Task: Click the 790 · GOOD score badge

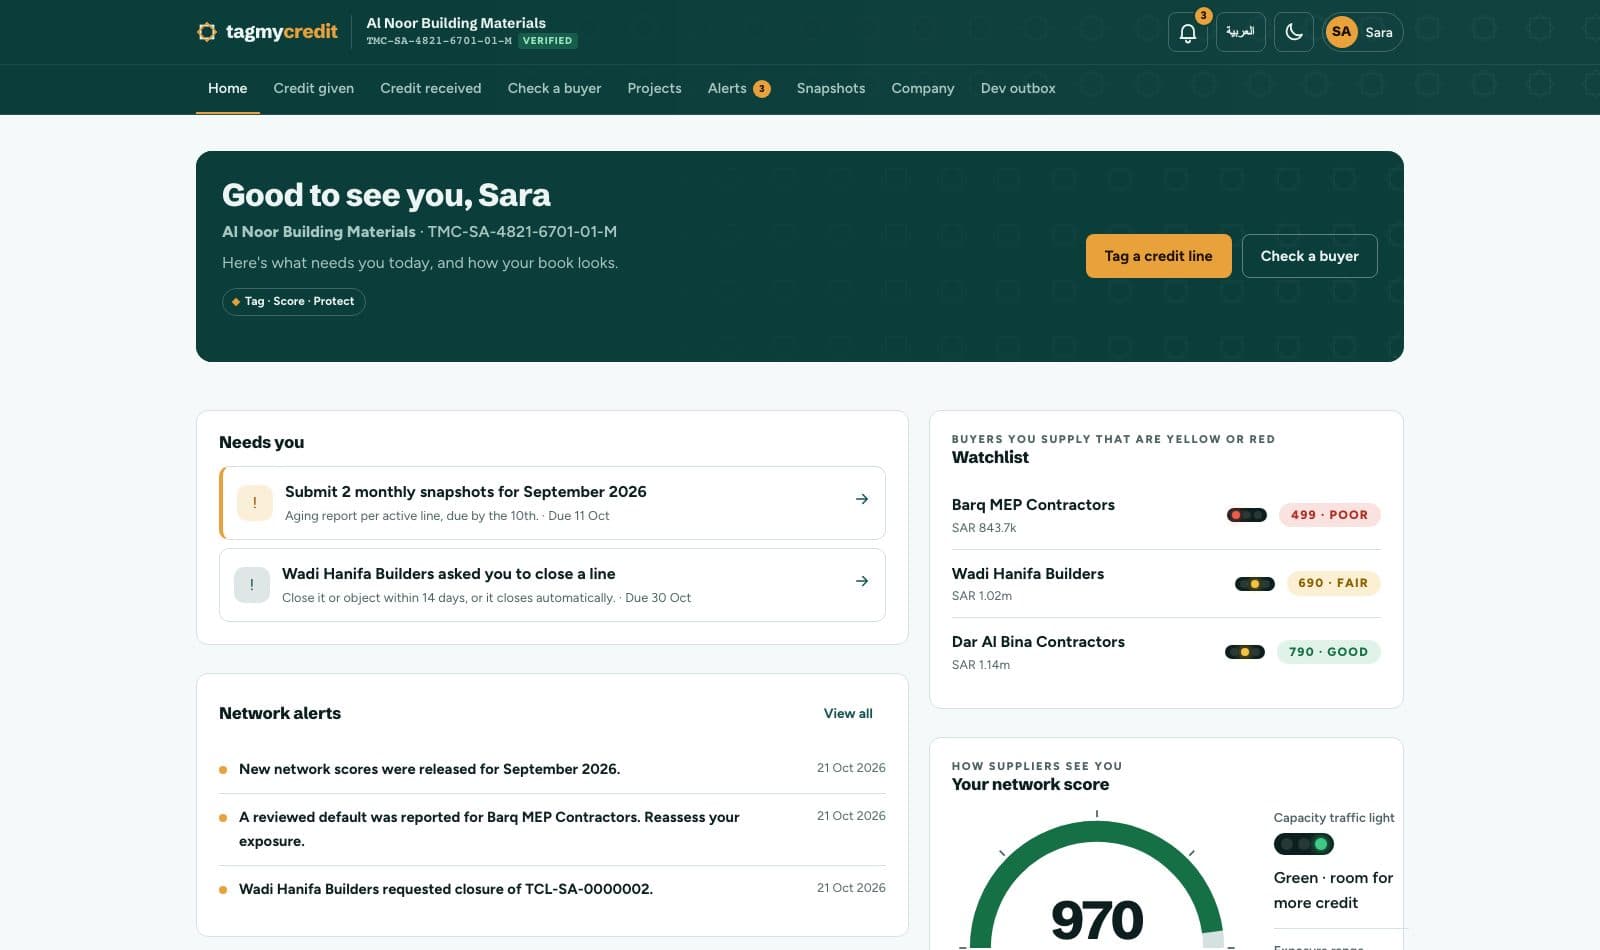Action: (1329, 652)
